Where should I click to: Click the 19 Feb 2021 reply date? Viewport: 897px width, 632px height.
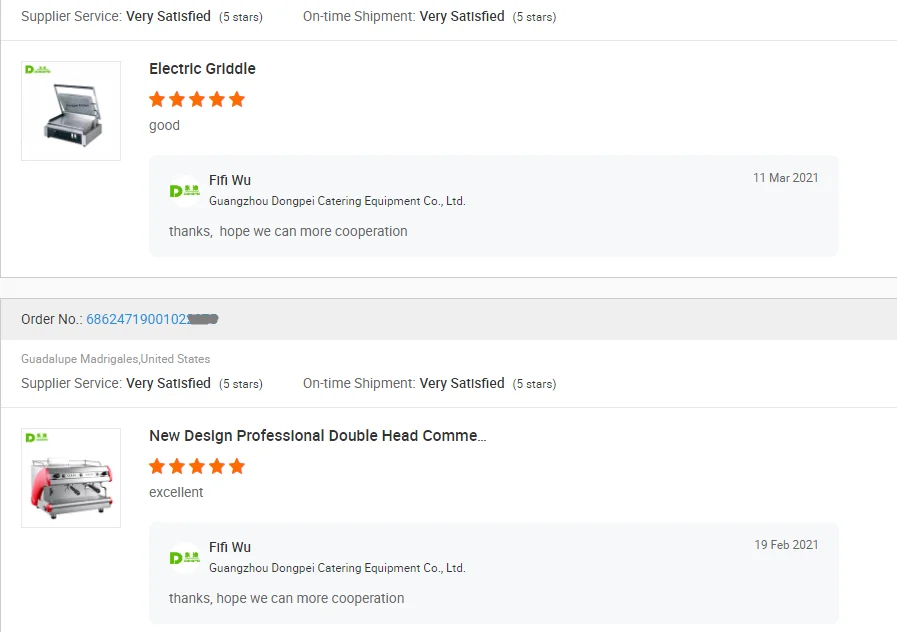click(x=786, y=545)
